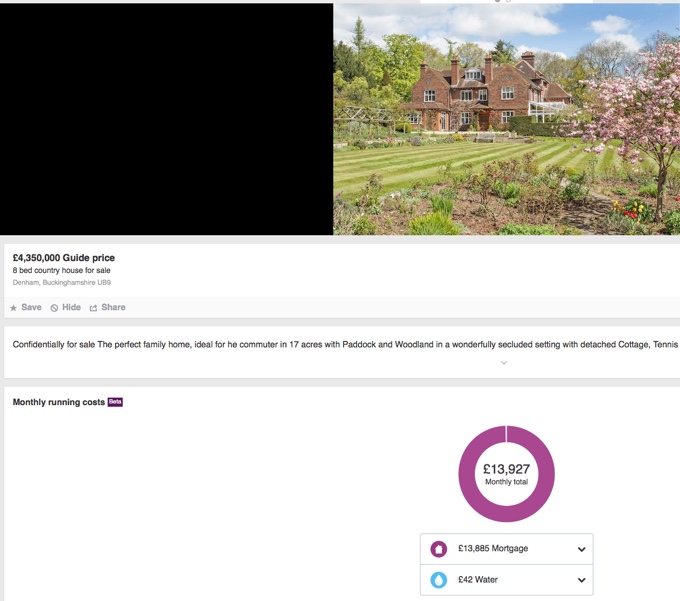Screen dimensions: 680x601
Task: Share the listing via Share label
Action: tap(113, 308)
